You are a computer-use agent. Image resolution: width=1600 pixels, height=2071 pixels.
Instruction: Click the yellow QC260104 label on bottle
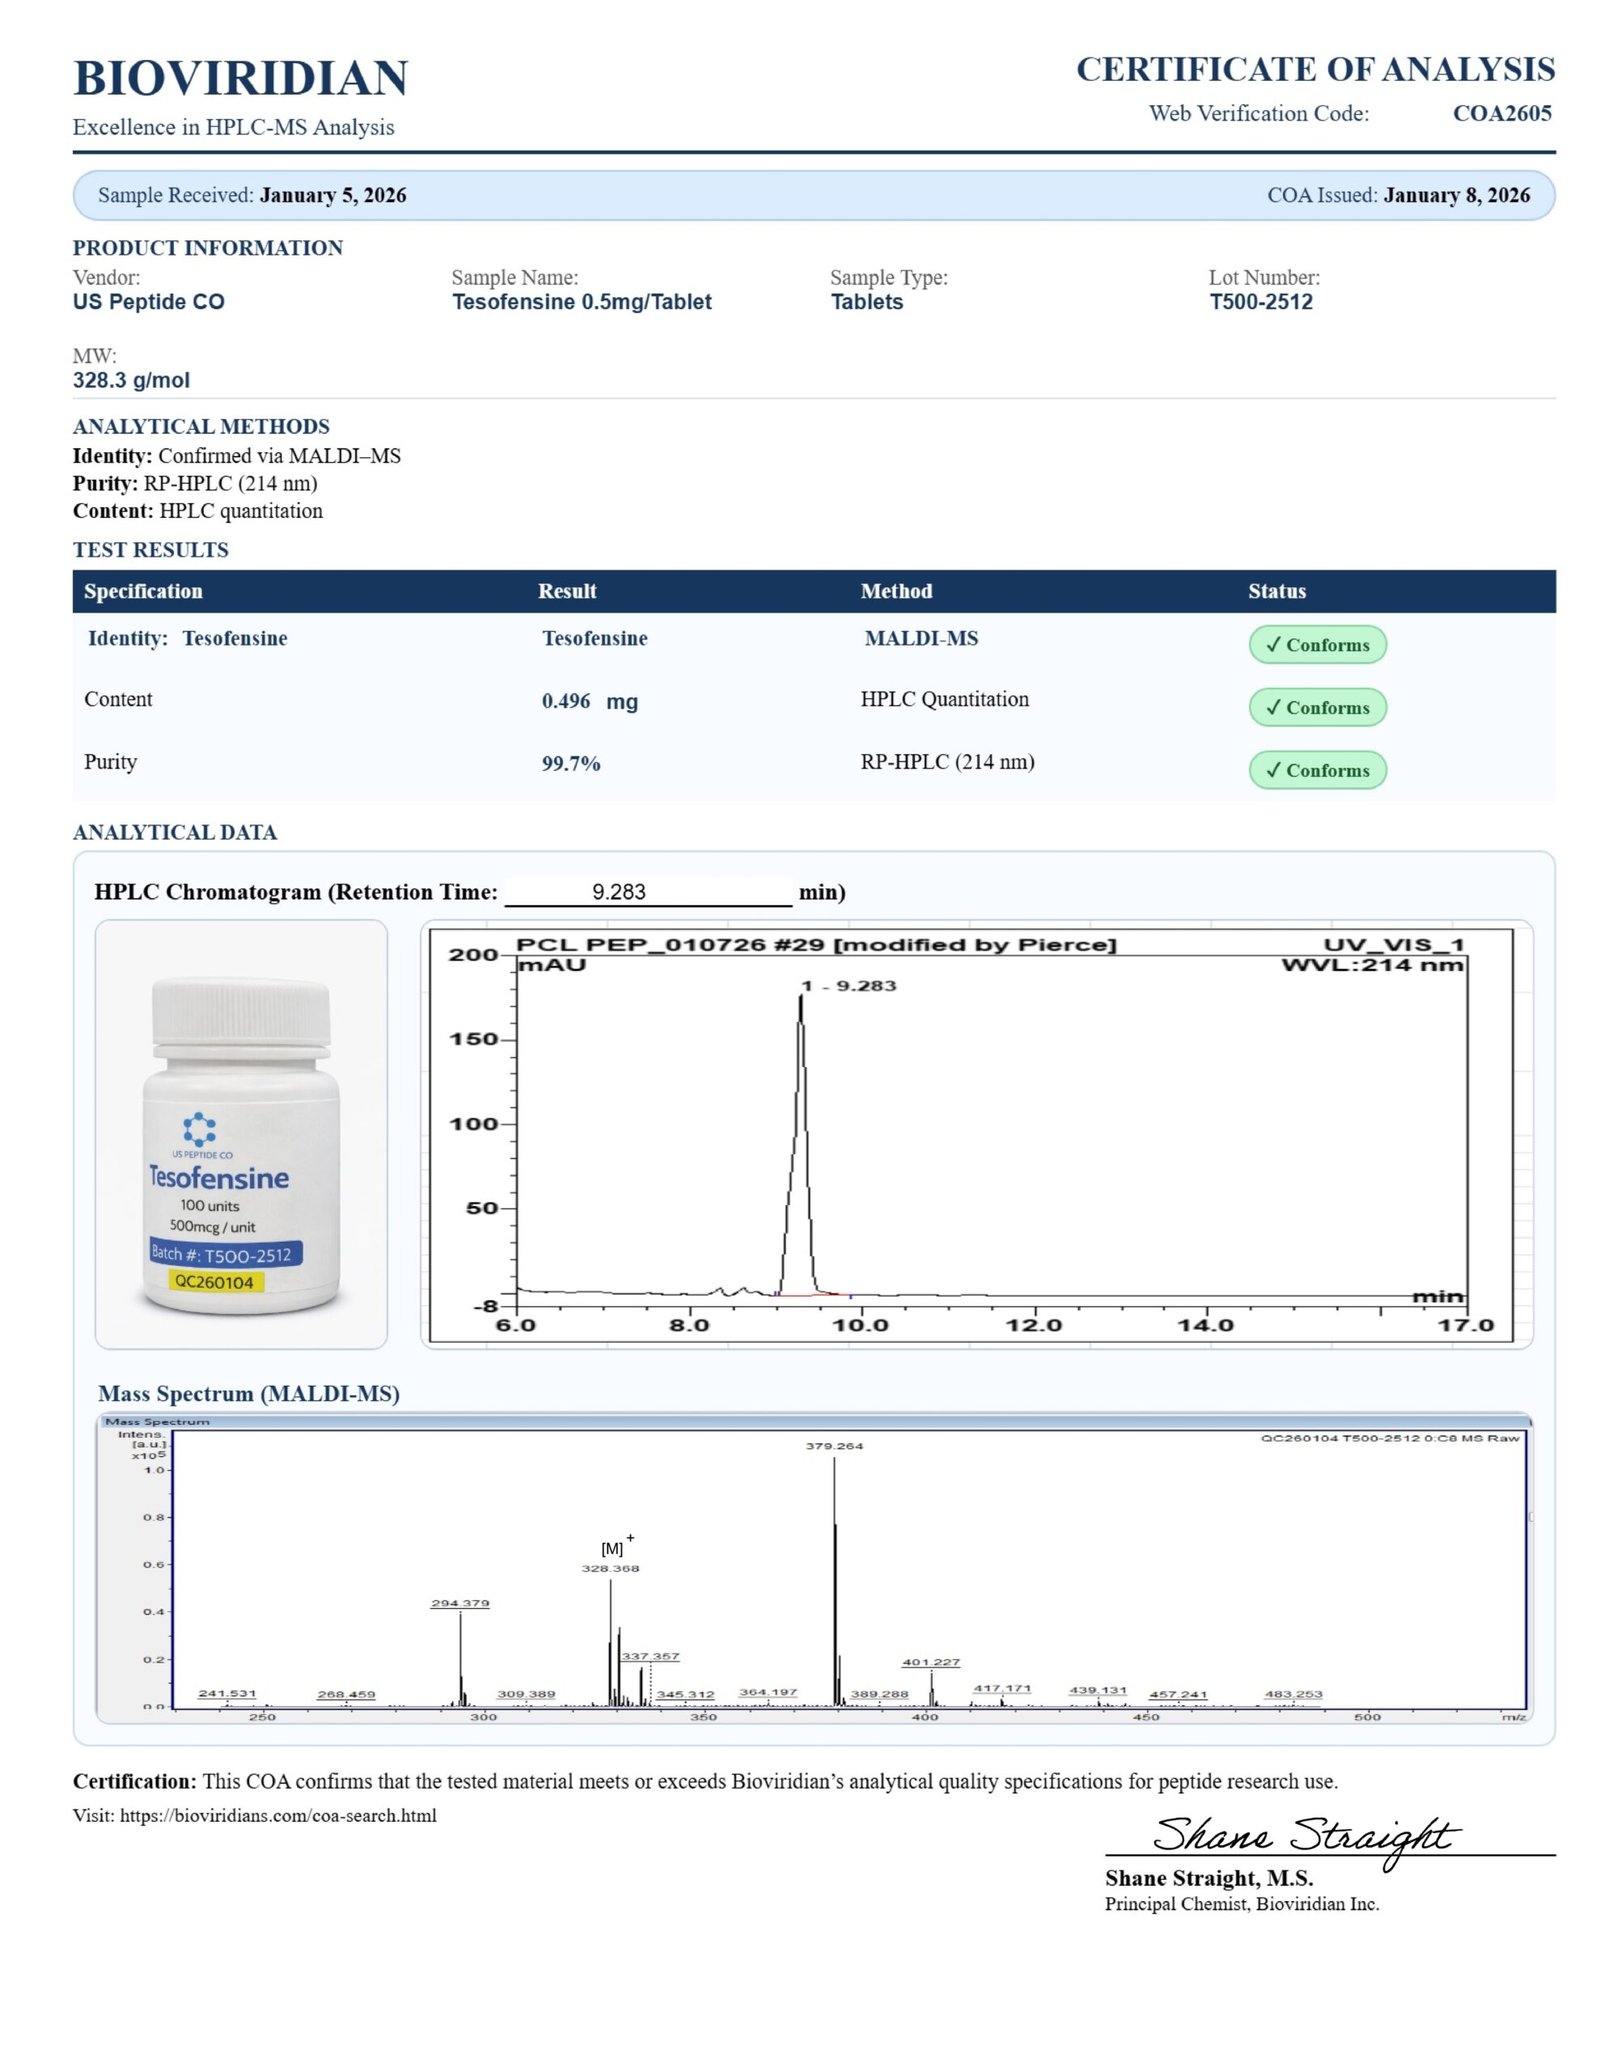pos(214,1282)
